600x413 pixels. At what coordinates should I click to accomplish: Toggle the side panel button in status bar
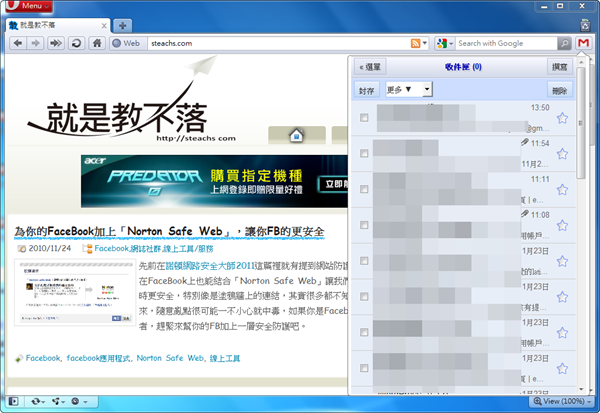pyautogui.click(x=13, y=401)
